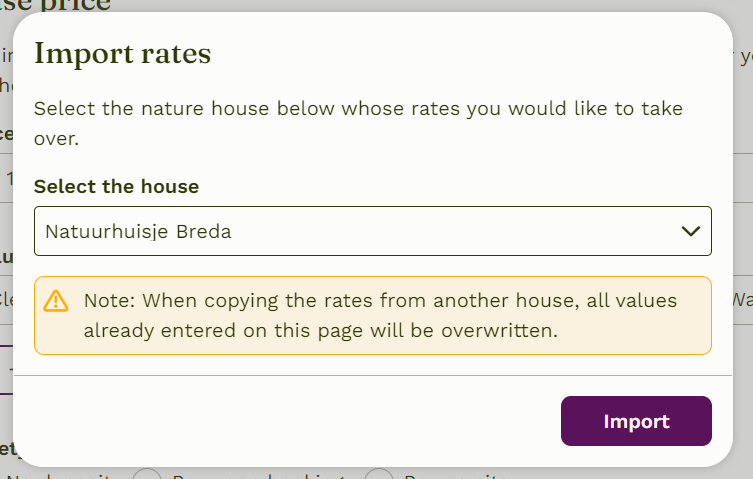
Task: Click the dialog description about taking over rates
Action: click(358, 123)
